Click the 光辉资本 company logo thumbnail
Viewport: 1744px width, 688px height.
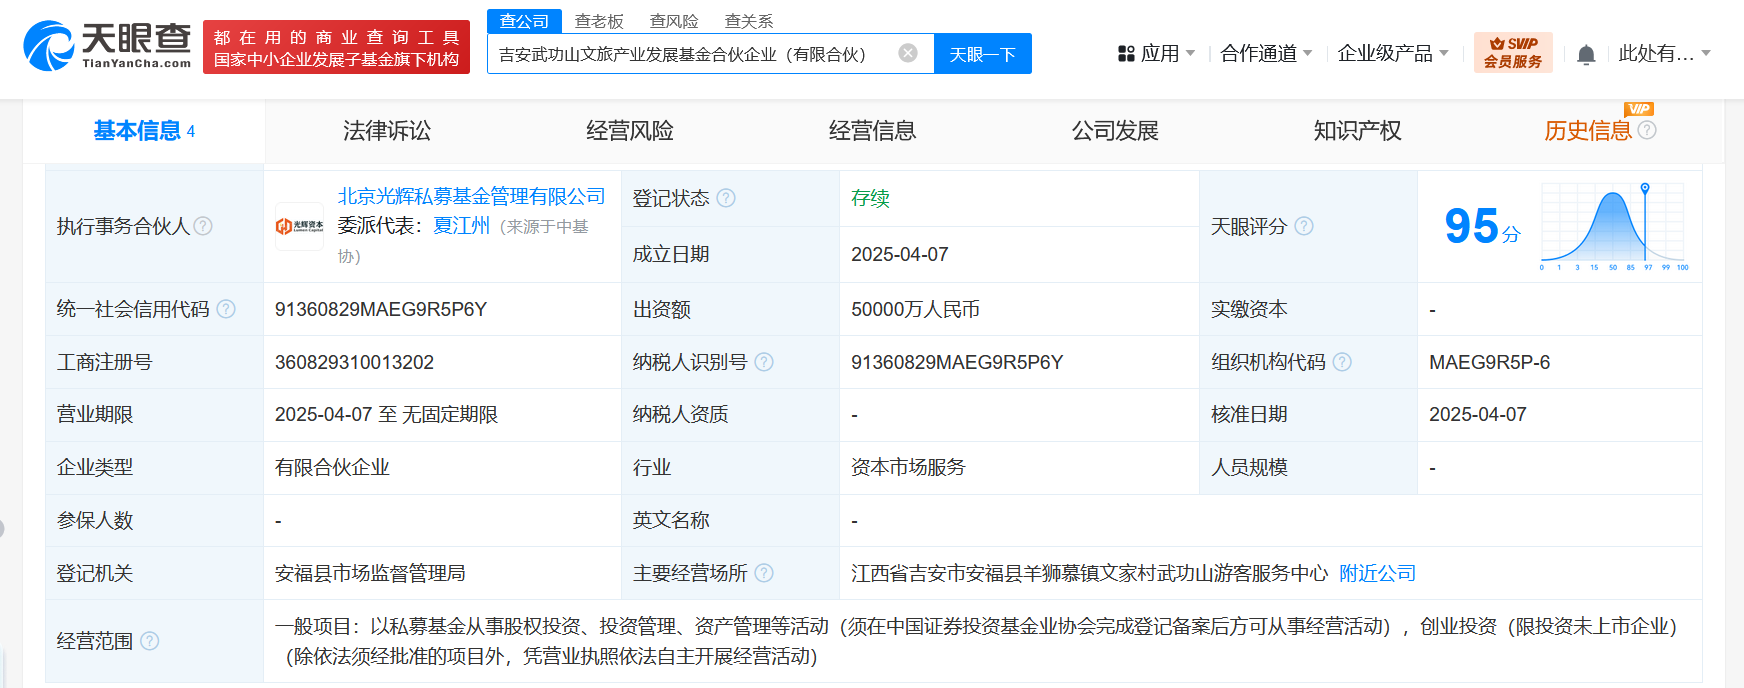(300, 226)
